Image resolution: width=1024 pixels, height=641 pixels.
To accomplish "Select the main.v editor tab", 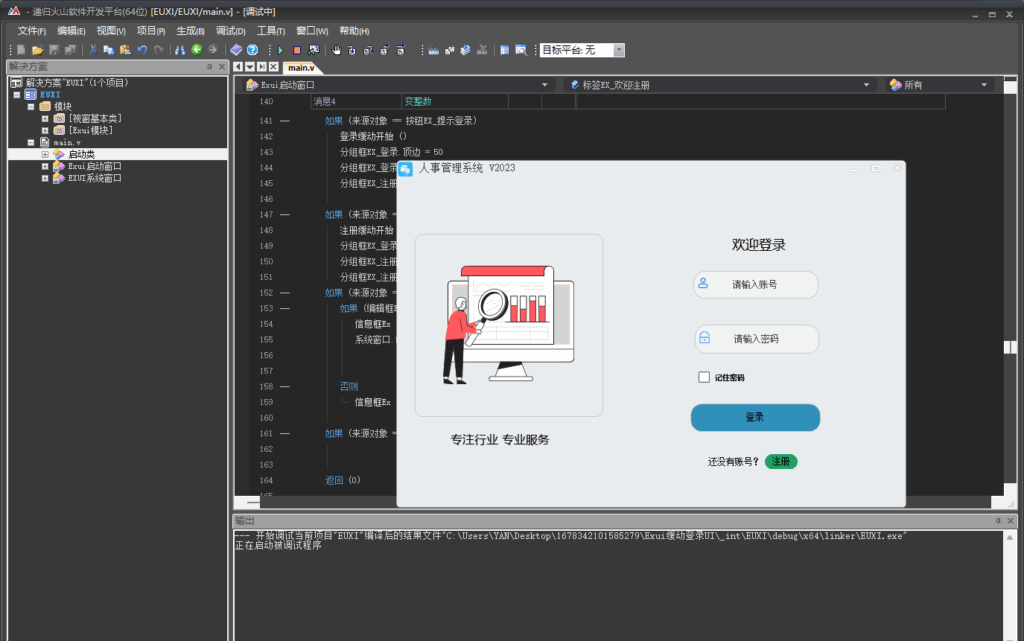I will (x=300, y=68).
